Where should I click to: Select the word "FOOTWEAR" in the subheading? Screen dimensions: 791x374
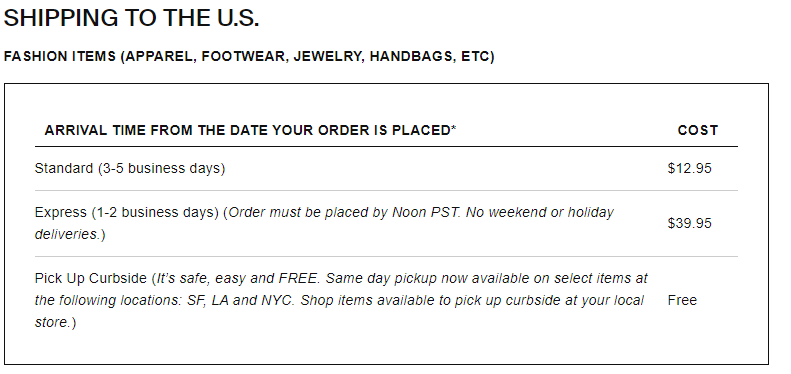pyautogui.click(x=244, y=56)
